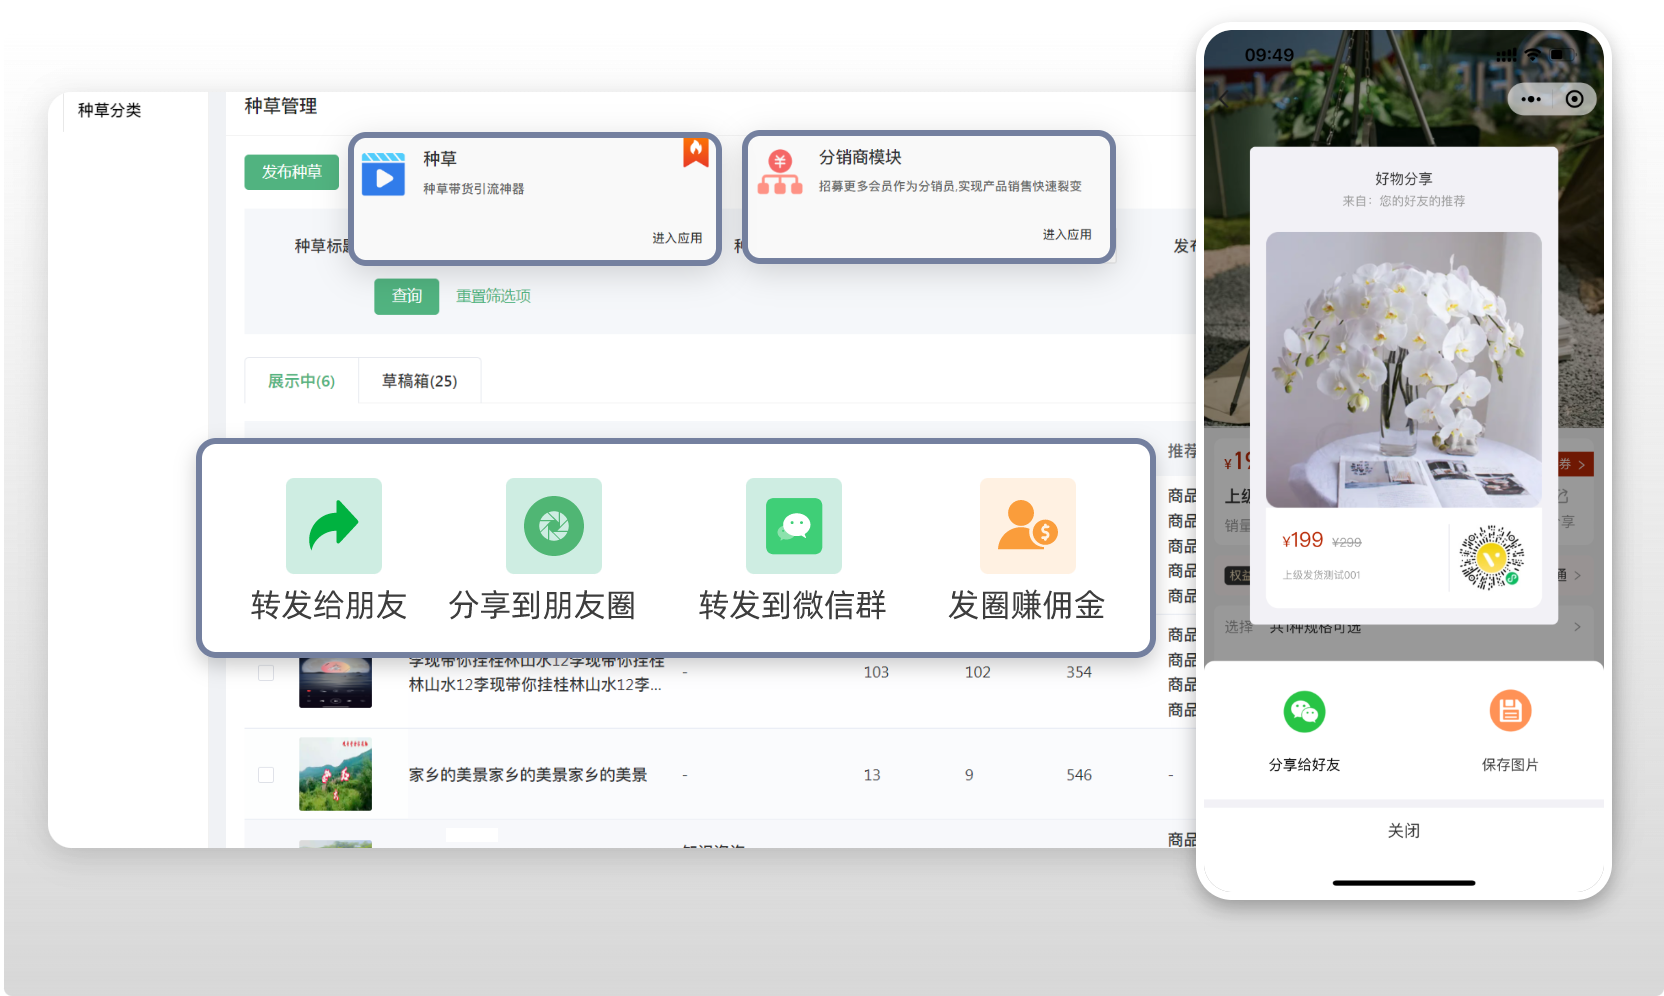Click the 家乡的美景 post thumbnail
Viewport: 1664px width, 996px height.
335,774
